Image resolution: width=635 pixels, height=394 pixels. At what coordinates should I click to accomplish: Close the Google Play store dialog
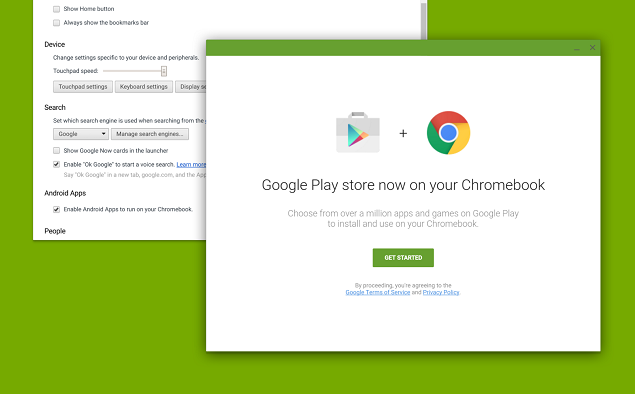click(592, 48)
